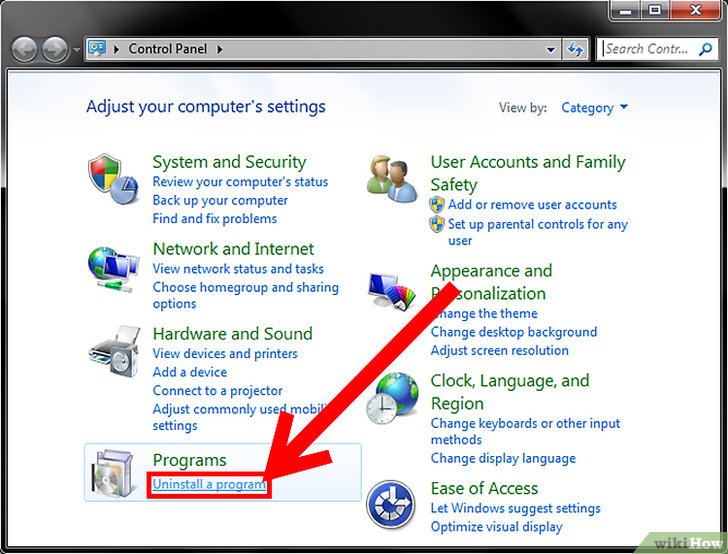Click Adjust commonly used mobility settings

[x=240, y=417]
